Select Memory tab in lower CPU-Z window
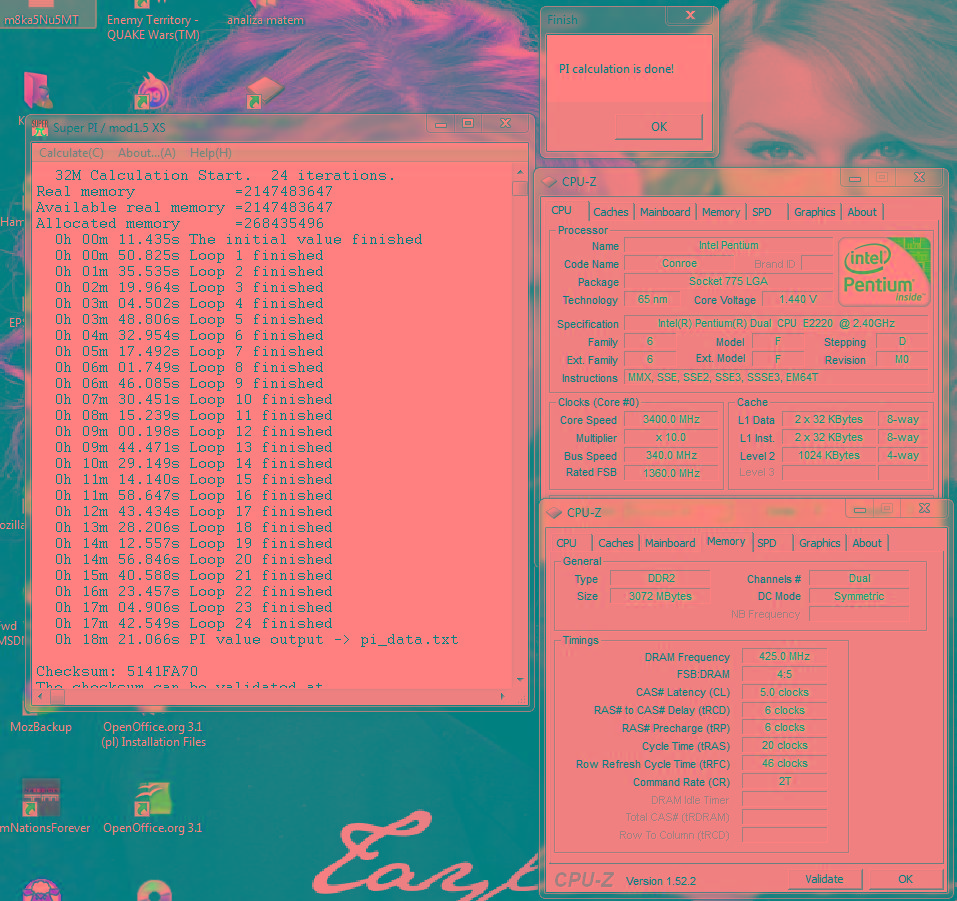Screen dimensions: 957x901 click(x=726, y=541)
